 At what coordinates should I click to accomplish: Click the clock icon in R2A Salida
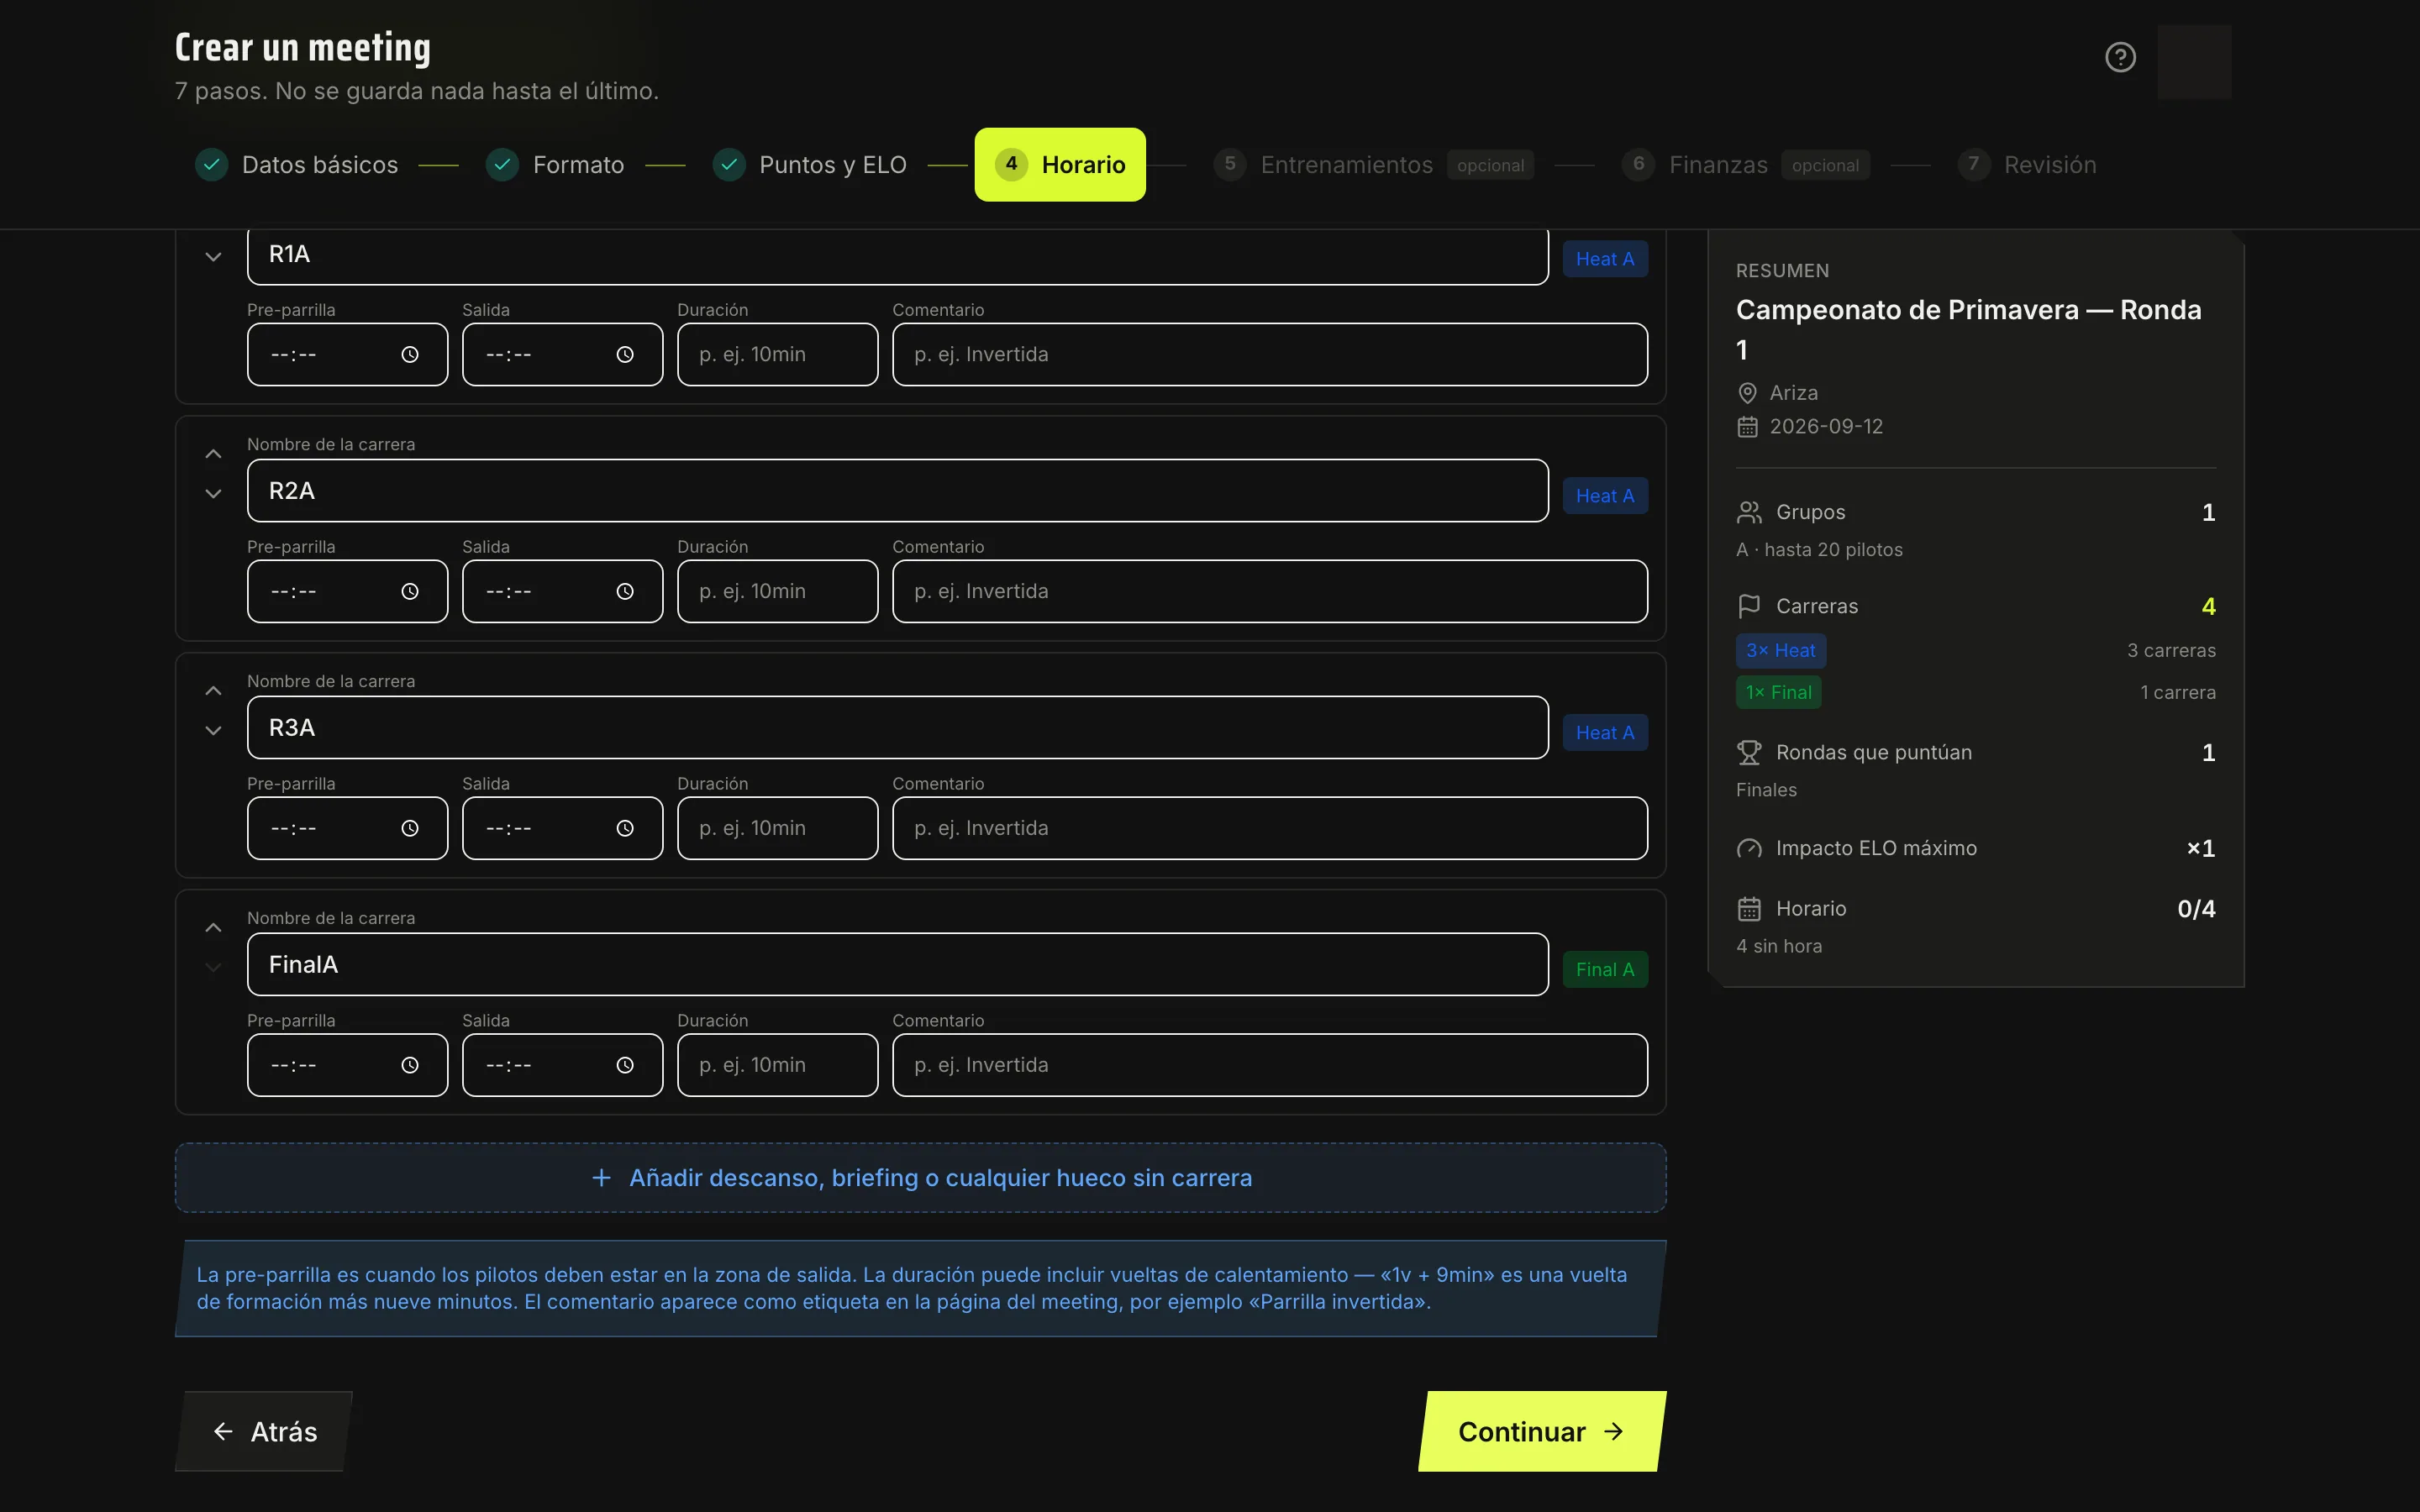coord(625,592)
